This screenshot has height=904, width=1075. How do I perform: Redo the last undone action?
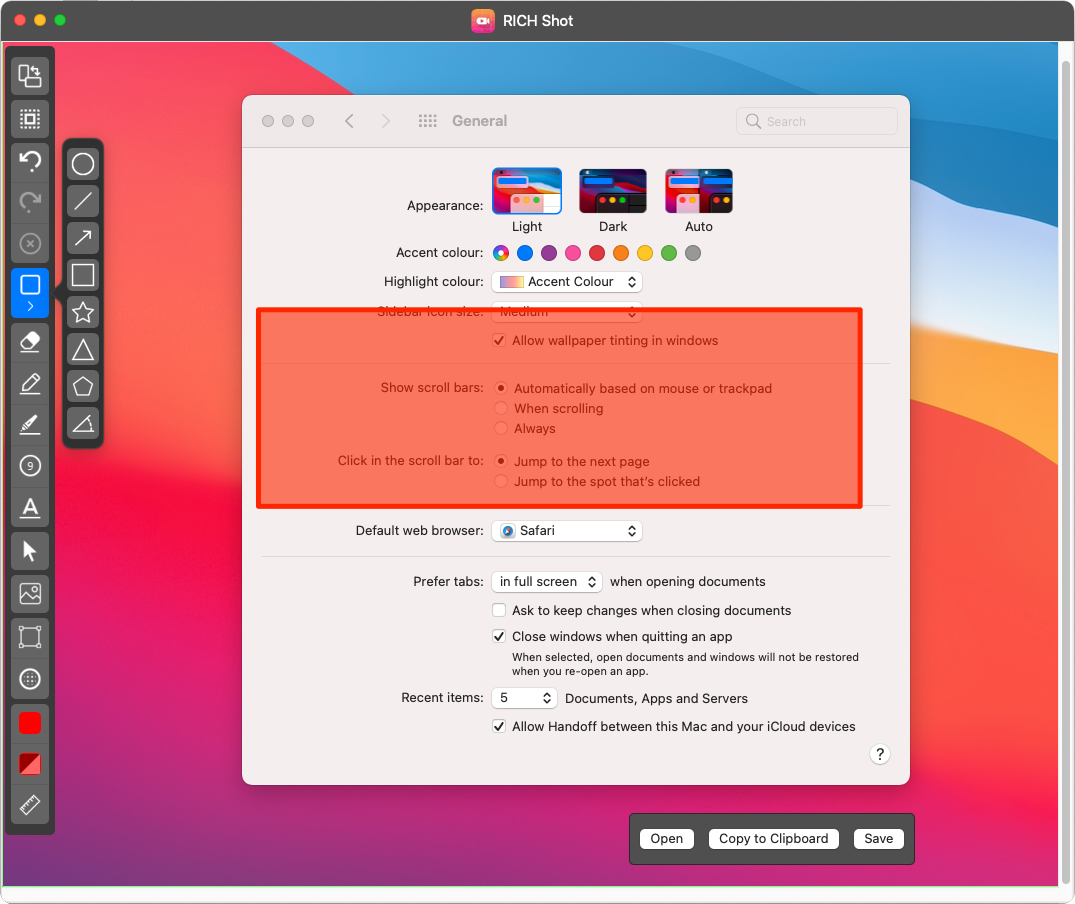[29, 202]
